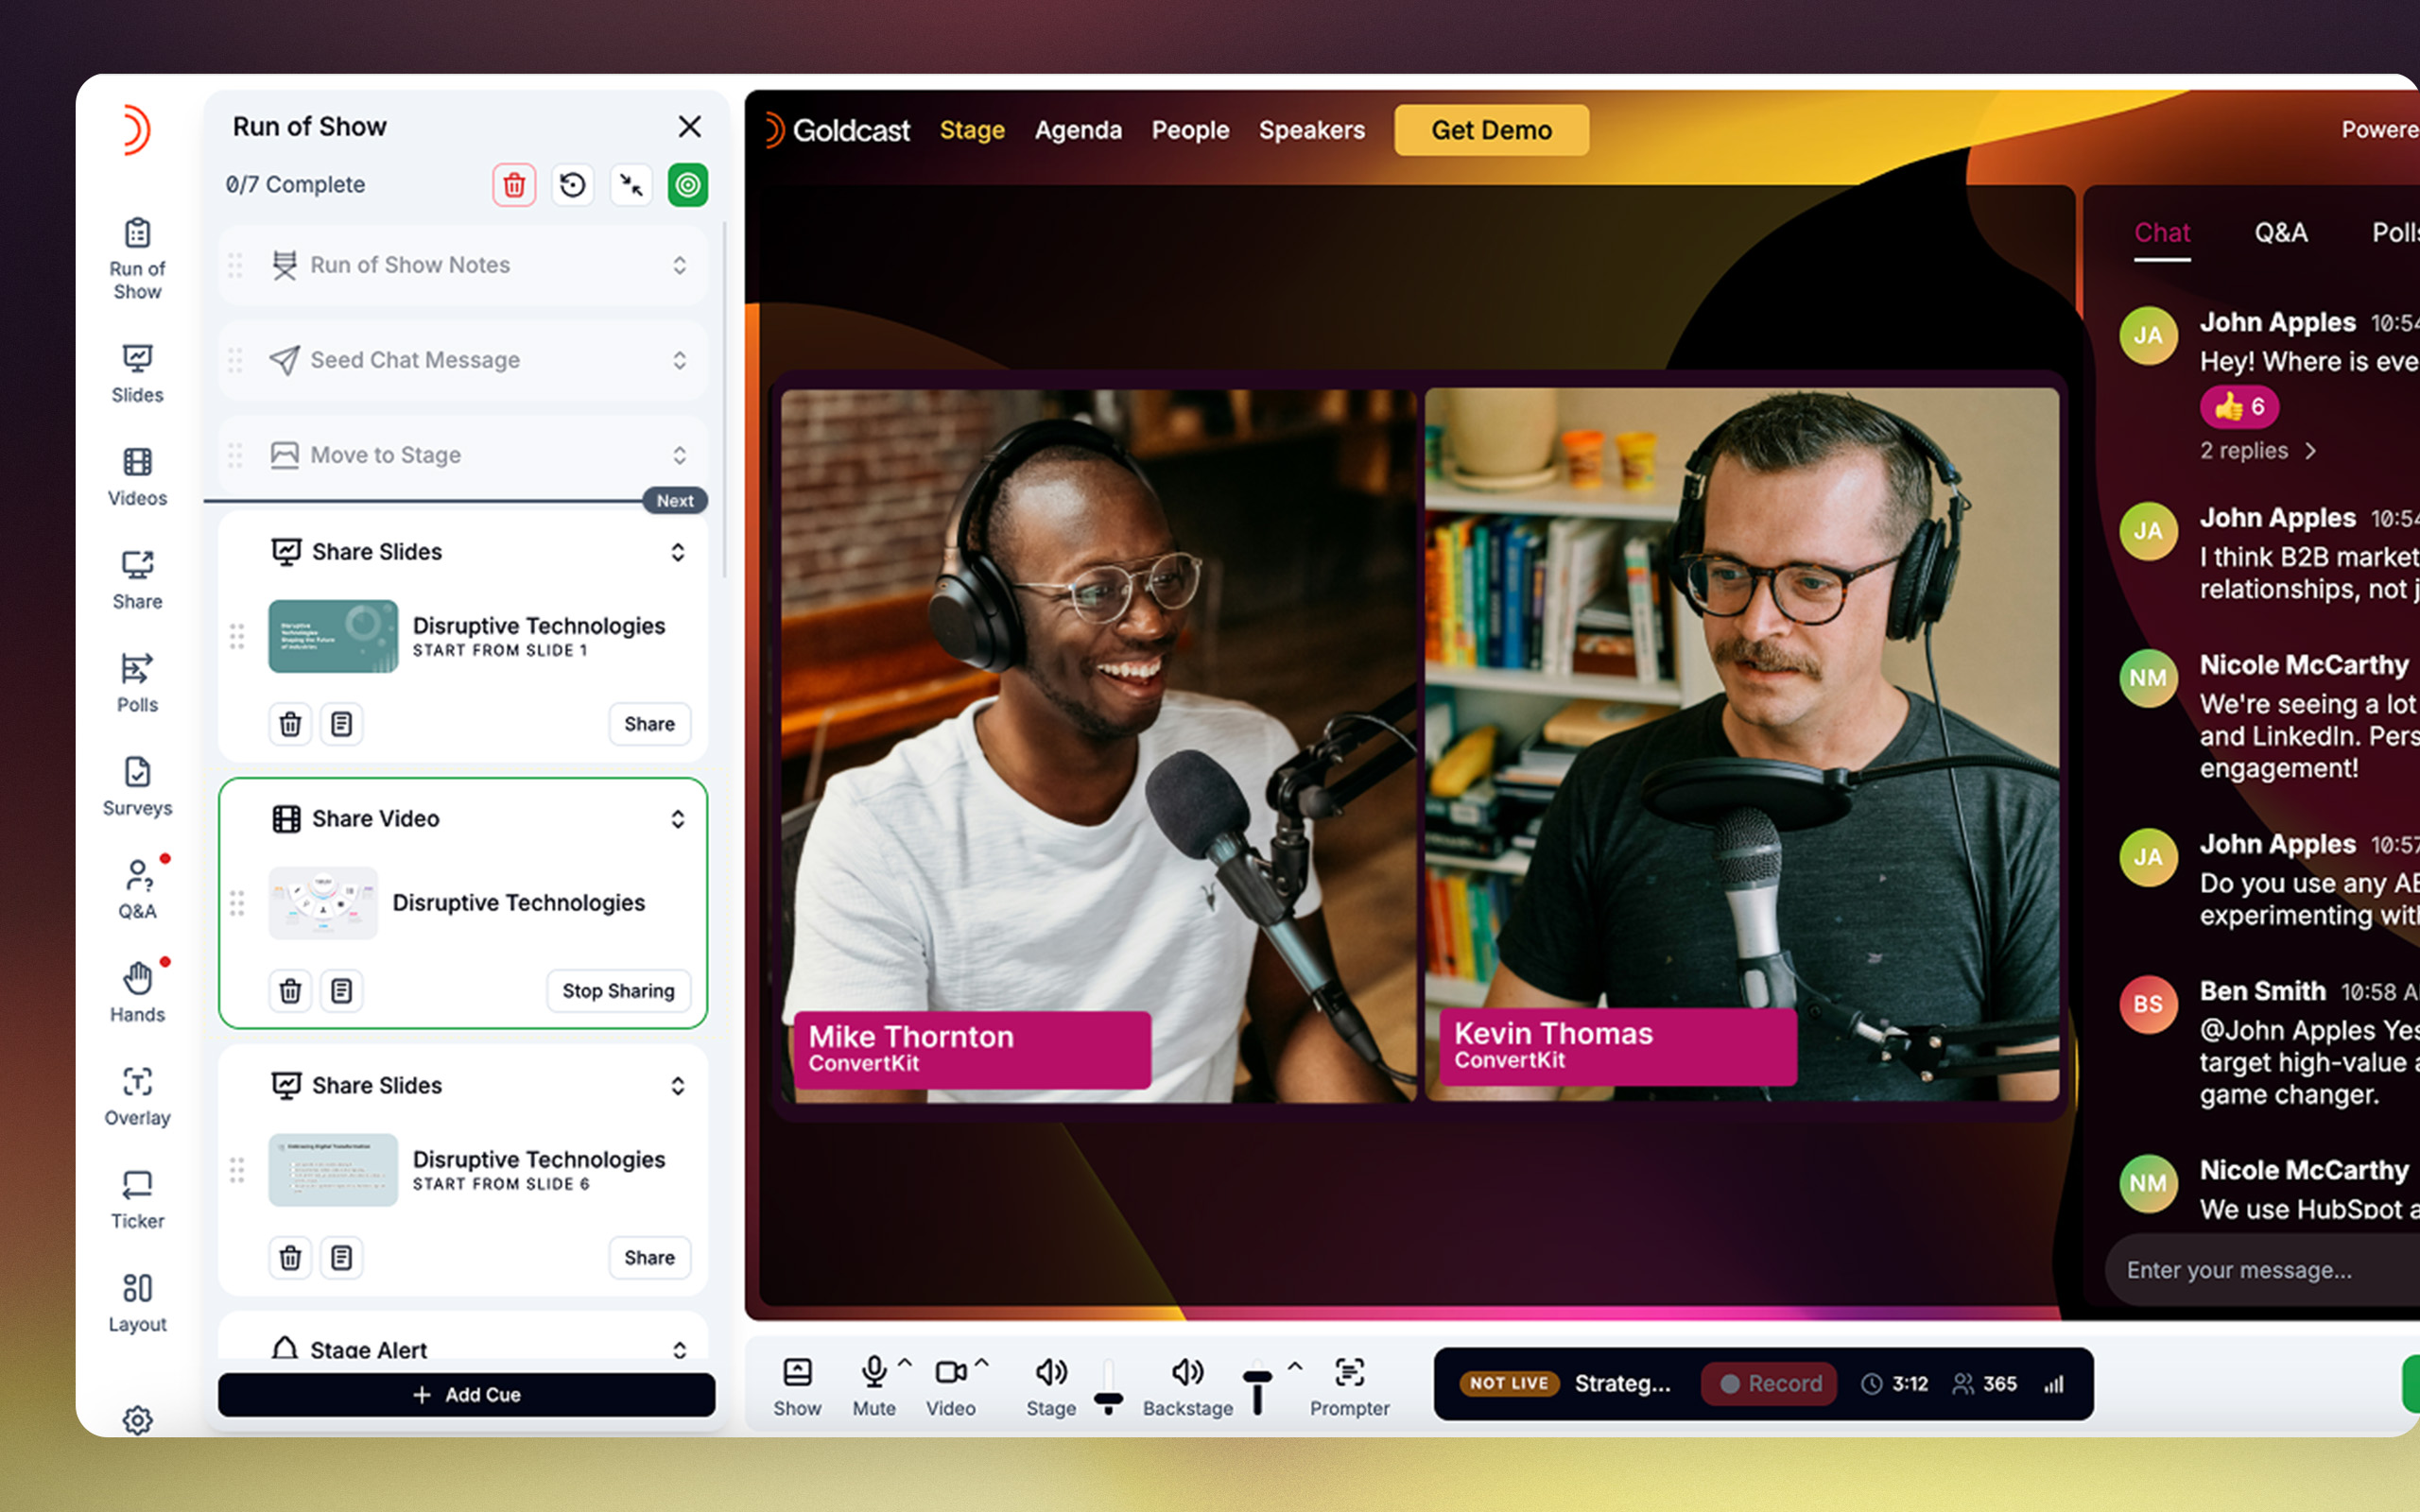The height and width of the screenshot is (1512, 2420).
Task: Click the Raised Hands sidebar icon
Action: click(137, 992)
